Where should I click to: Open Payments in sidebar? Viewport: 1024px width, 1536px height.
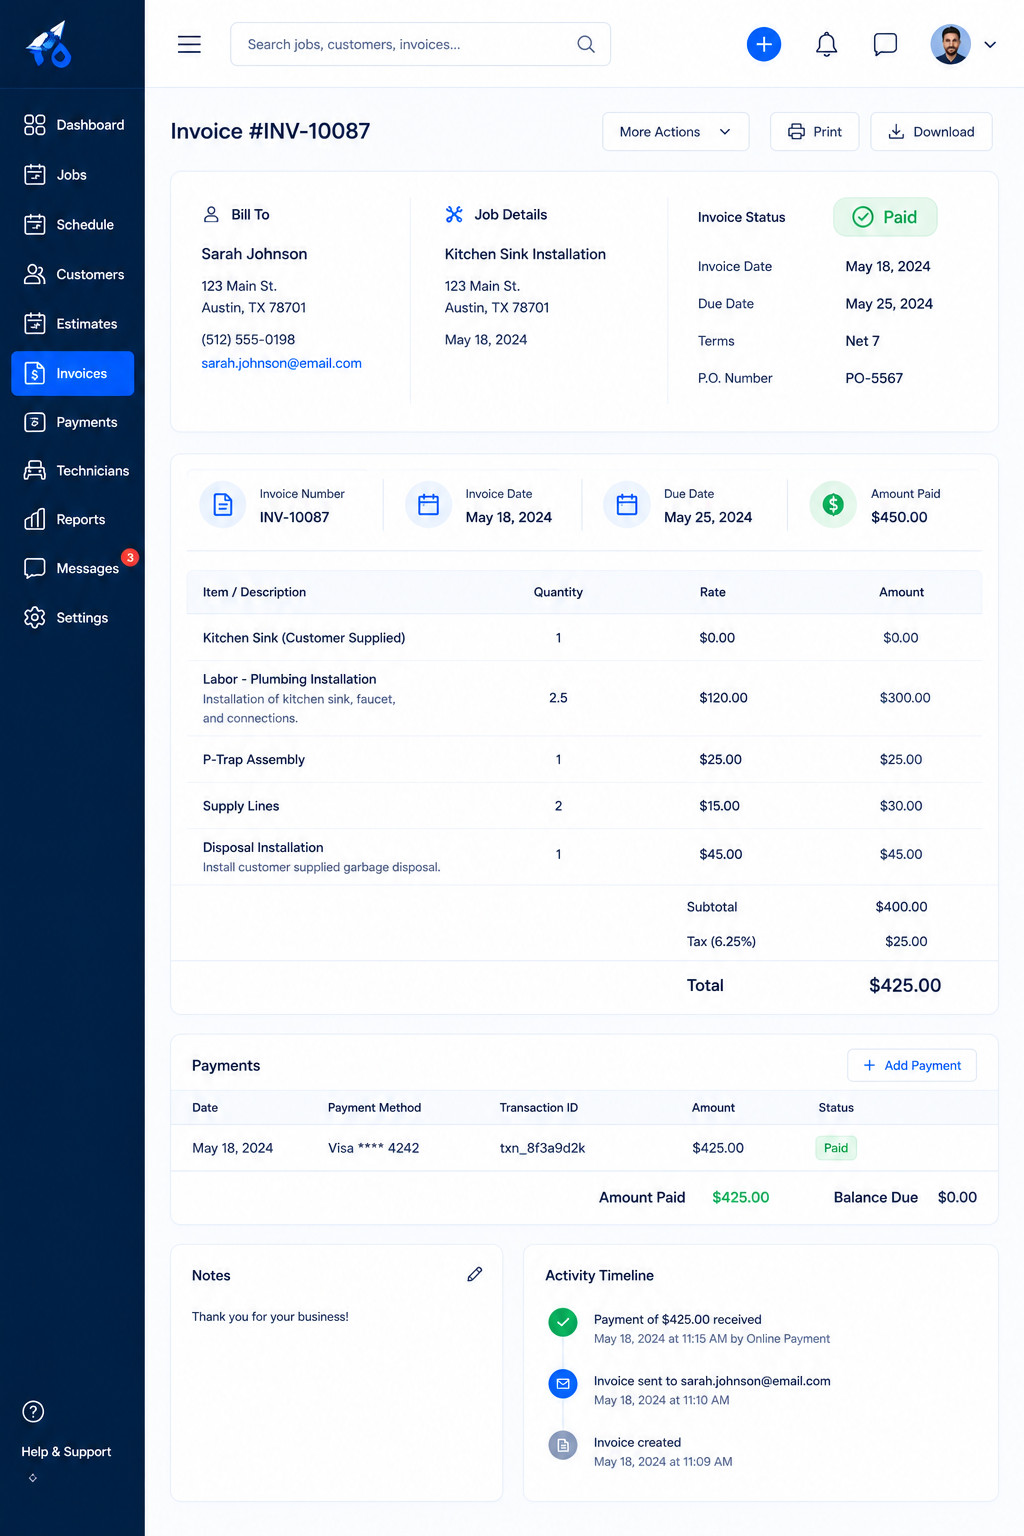pyautogui.click(x=73, y=422)
